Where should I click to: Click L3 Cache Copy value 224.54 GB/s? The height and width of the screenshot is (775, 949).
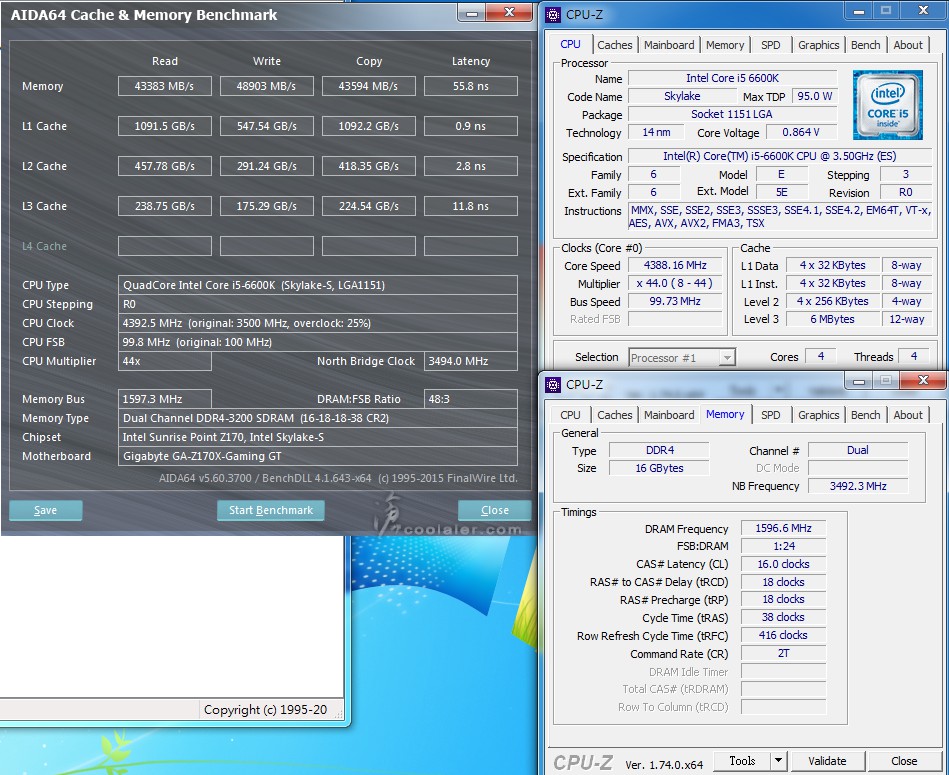click(369, 206)
